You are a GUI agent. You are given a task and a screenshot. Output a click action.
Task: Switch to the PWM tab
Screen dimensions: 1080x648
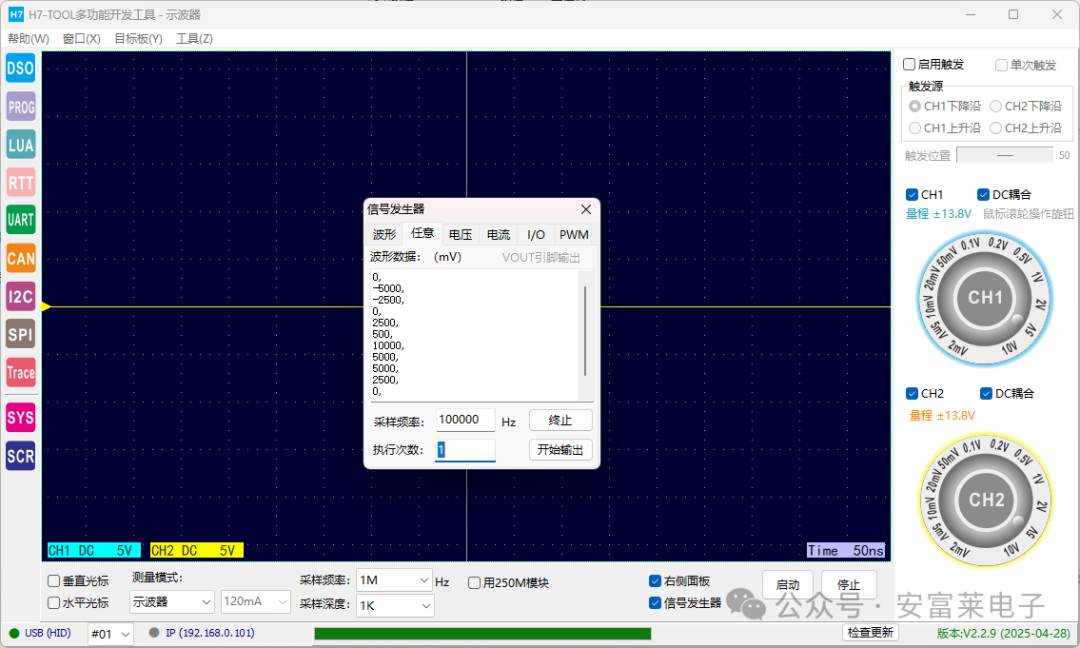573,233
